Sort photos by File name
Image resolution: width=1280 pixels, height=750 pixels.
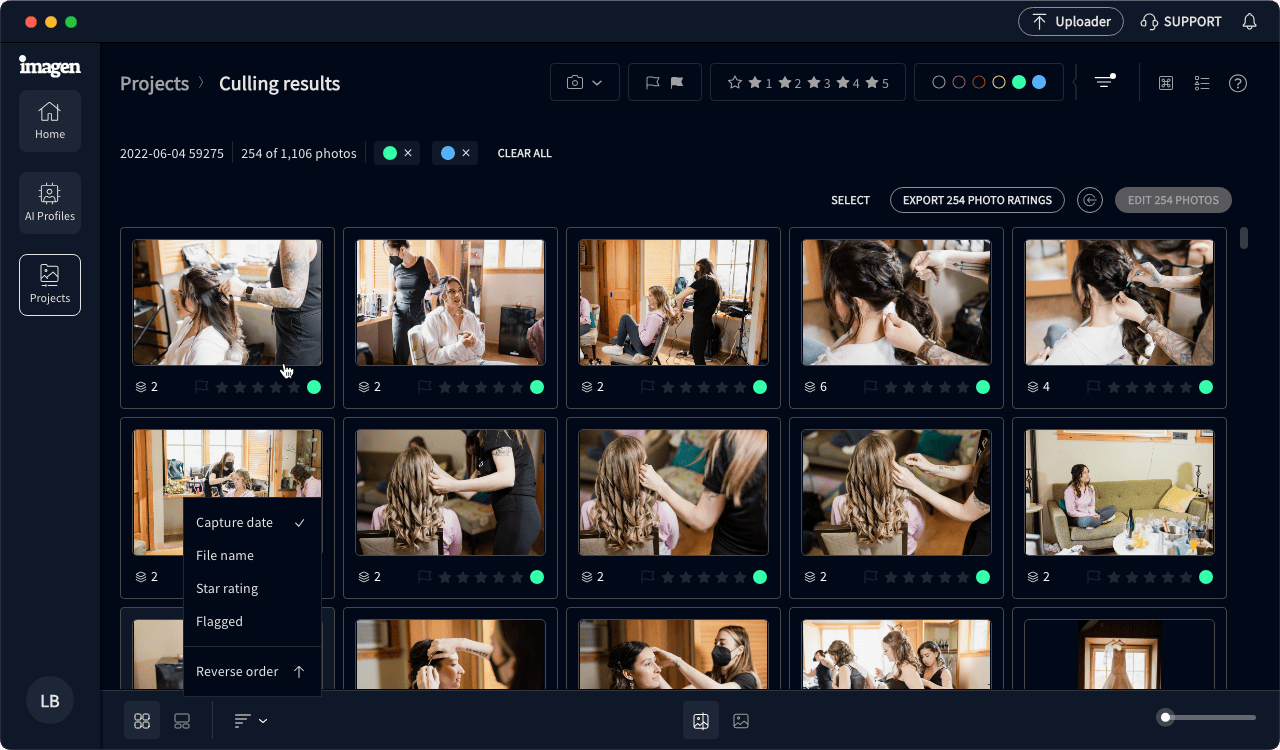tap(225, 555)
